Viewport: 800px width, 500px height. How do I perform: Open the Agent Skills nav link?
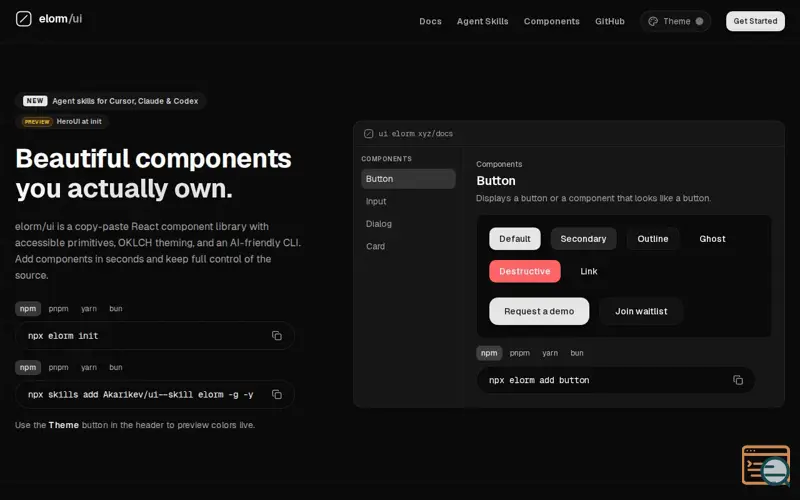coord(482,21)
